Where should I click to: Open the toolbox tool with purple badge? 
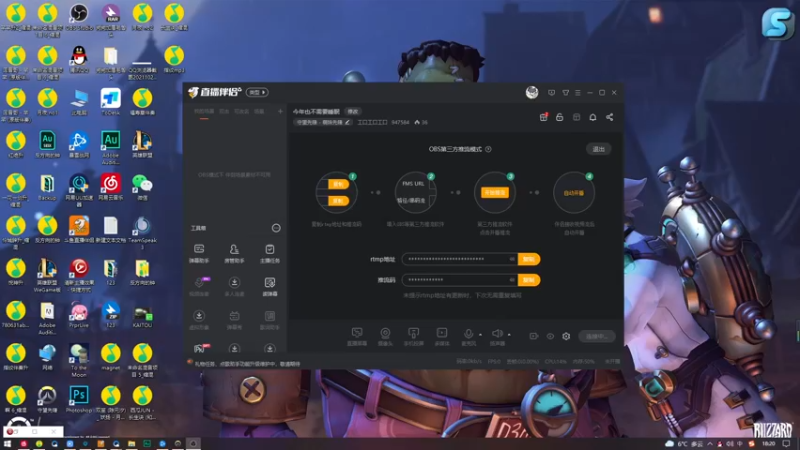point(199,286)
